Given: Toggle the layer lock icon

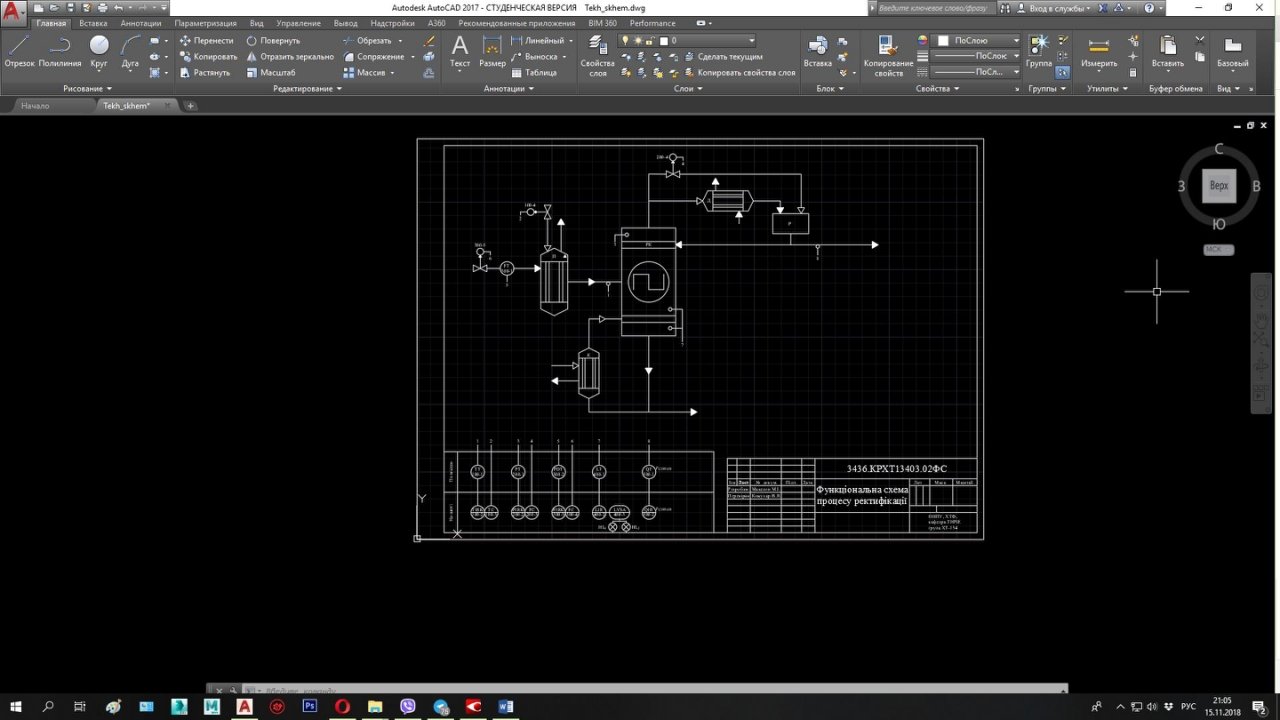Looking at the screenshot, I should (650, 41).
